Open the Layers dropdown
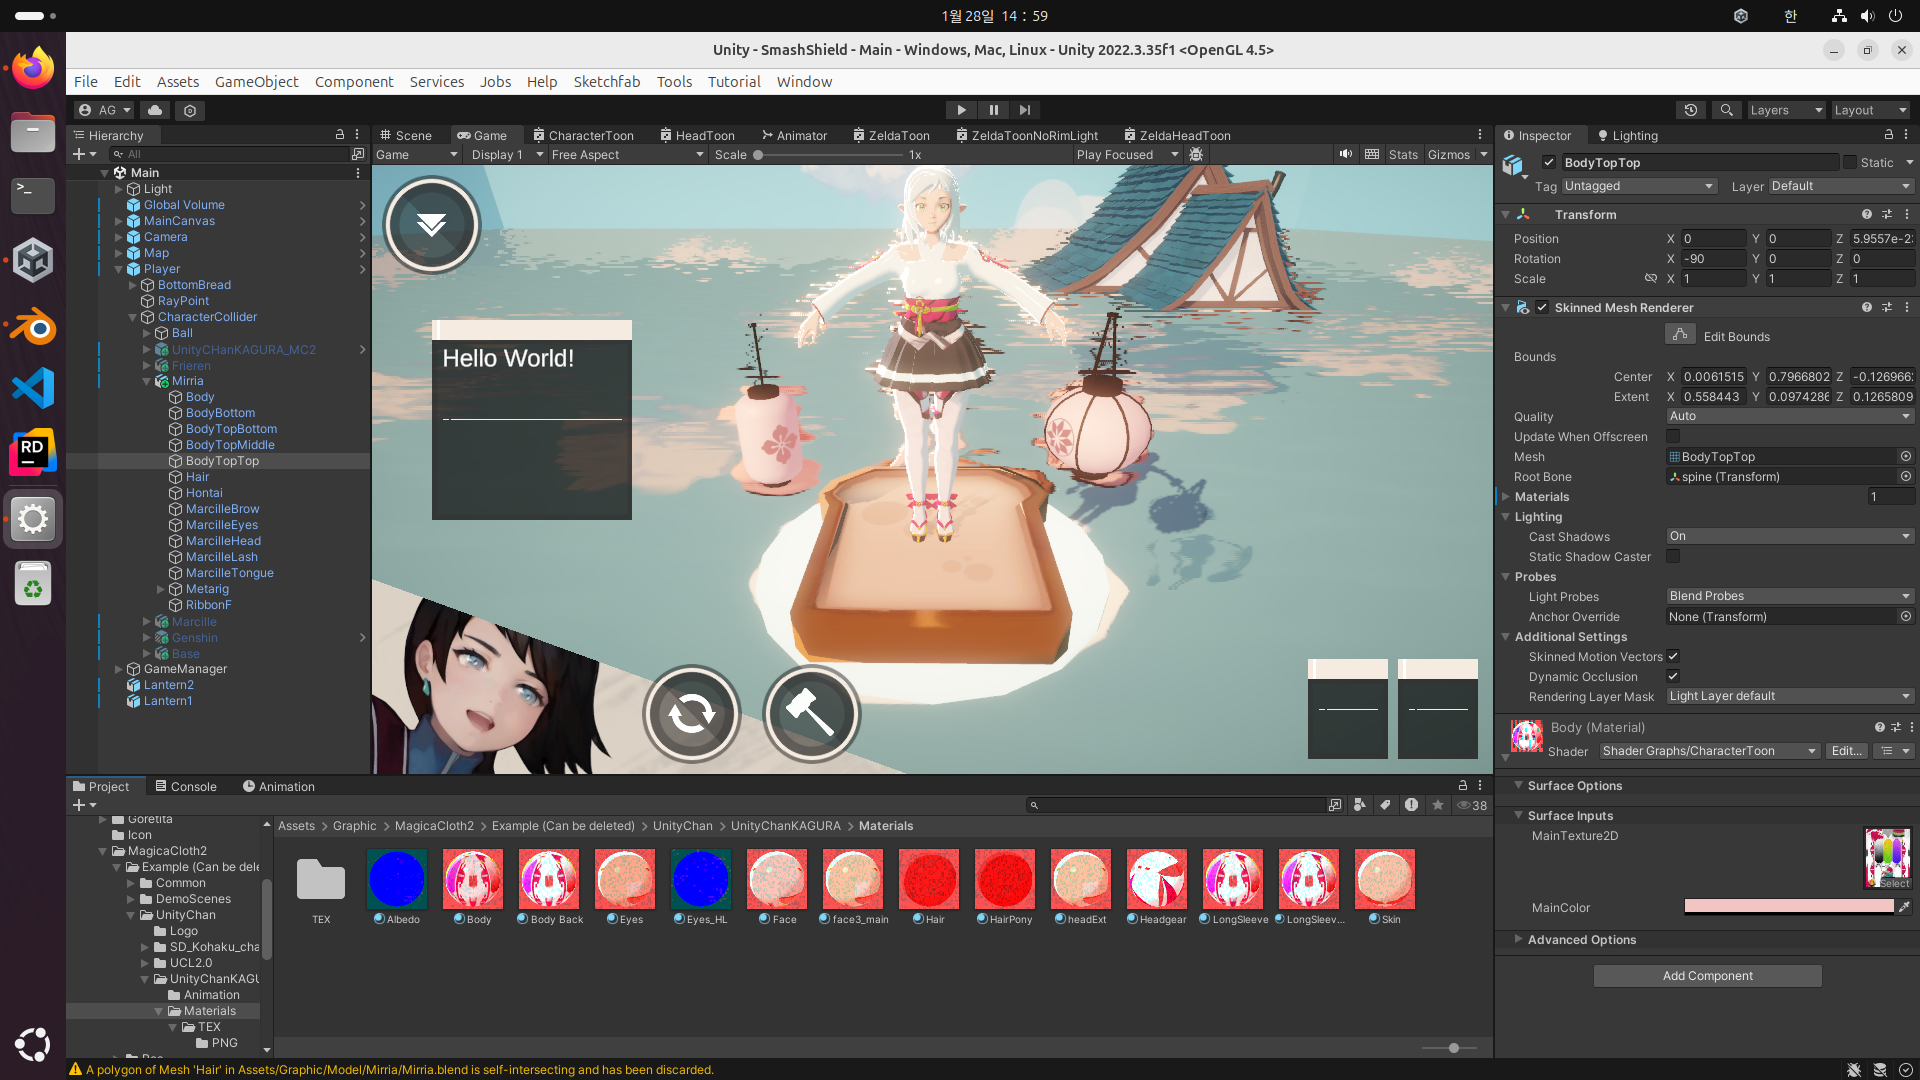The height and width of the screenshot is (1080, 1920). (x=1786, y=110)
